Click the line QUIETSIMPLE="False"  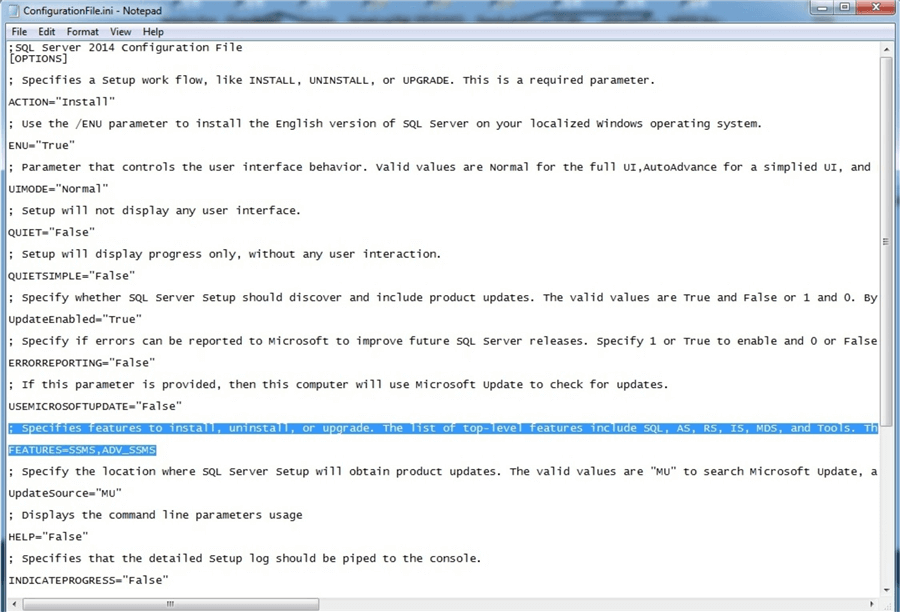click(x=72, y=276)
